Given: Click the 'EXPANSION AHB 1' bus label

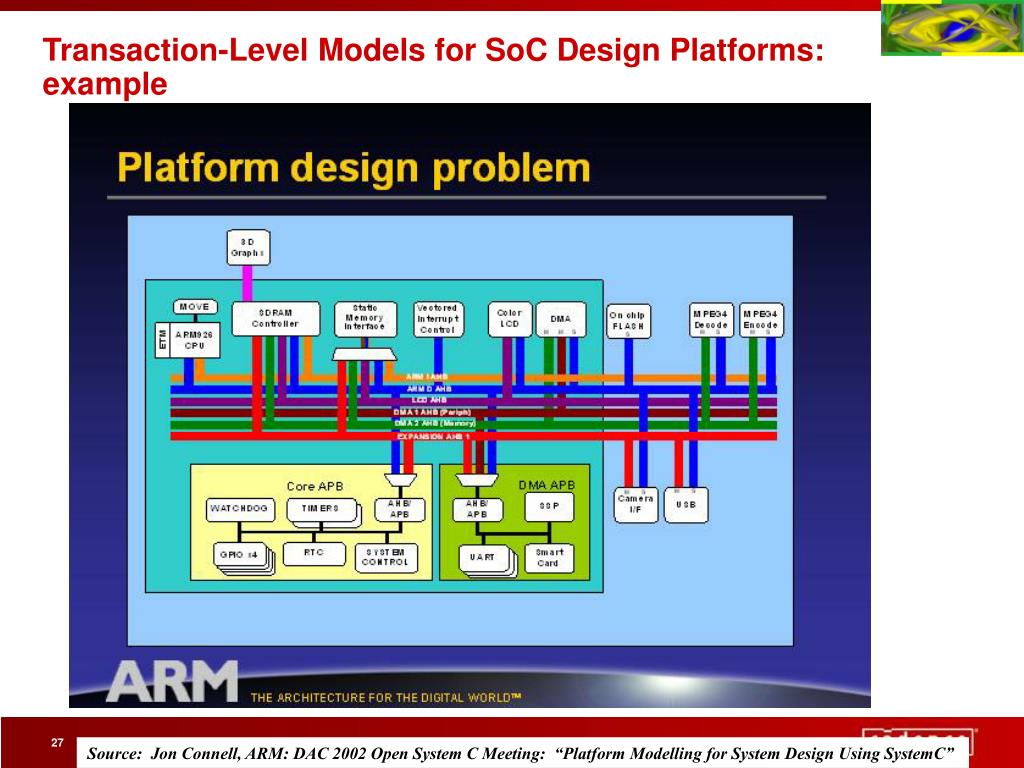Looking at the screenshot, I should coord(433,436).
